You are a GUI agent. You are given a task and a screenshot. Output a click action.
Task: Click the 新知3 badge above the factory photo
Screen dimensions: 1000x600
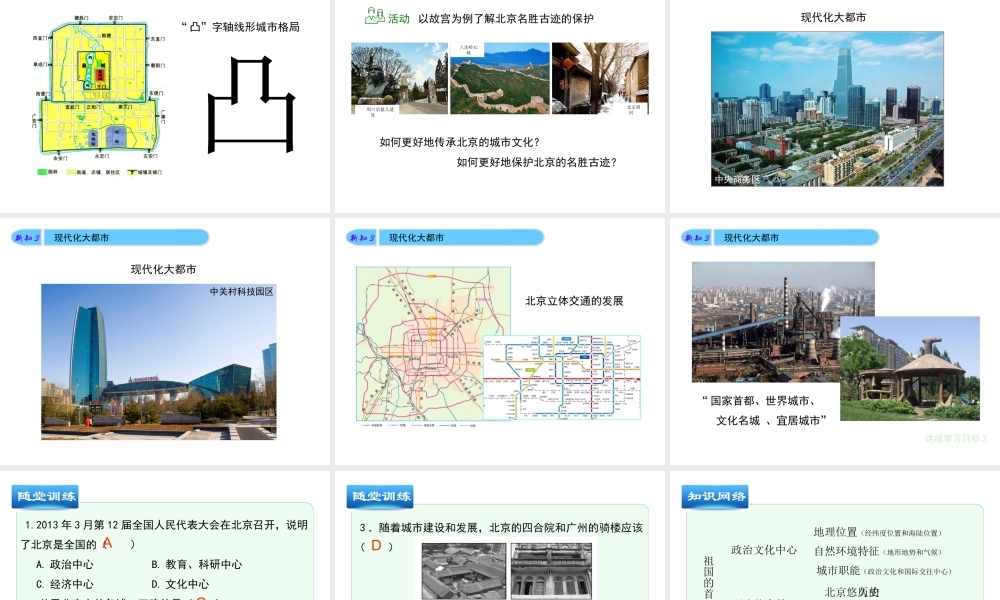click(x=697, y=237)
